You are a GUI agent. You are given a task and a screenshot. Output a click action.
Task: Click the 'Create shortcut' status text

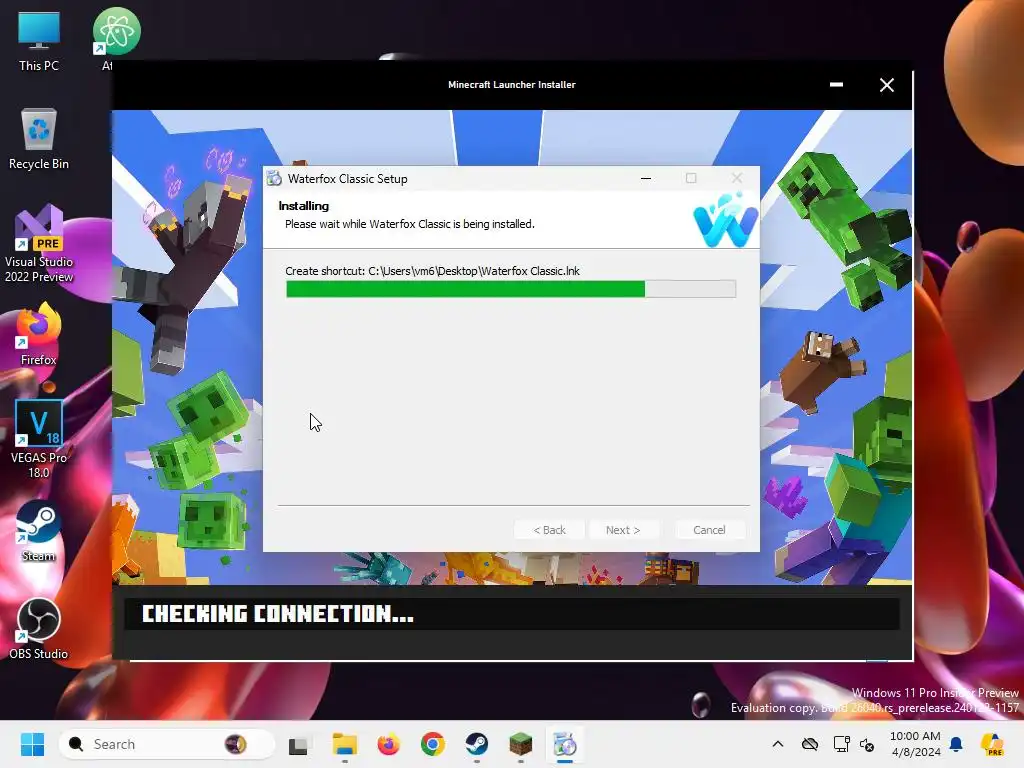tap(432, 271)
